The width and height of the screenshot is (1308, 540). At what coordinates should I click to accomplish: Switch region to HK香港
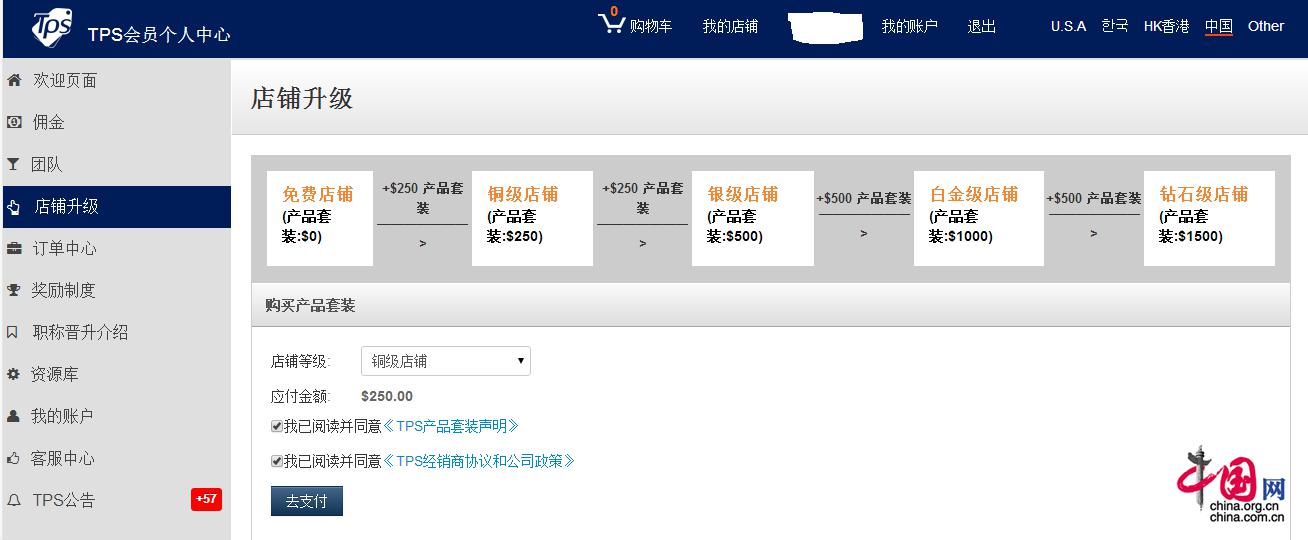coord(1166,27)
